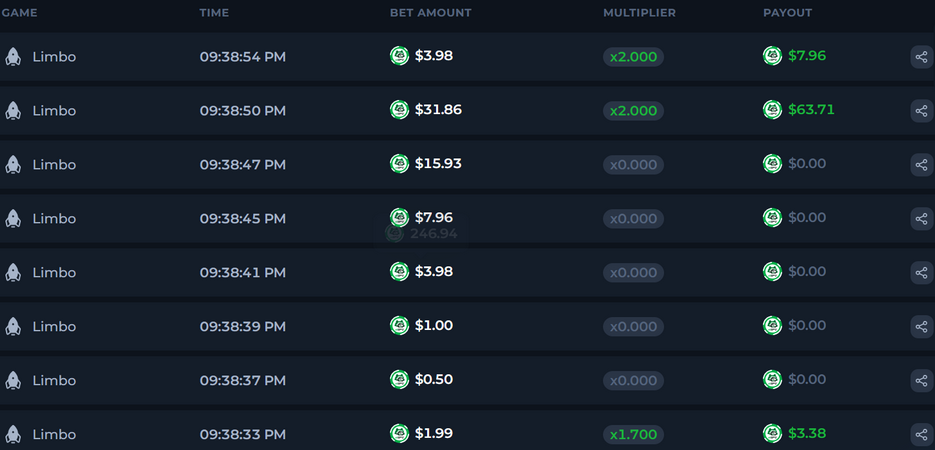Click the Payout column header
The image size is (935, 450).
787,13
